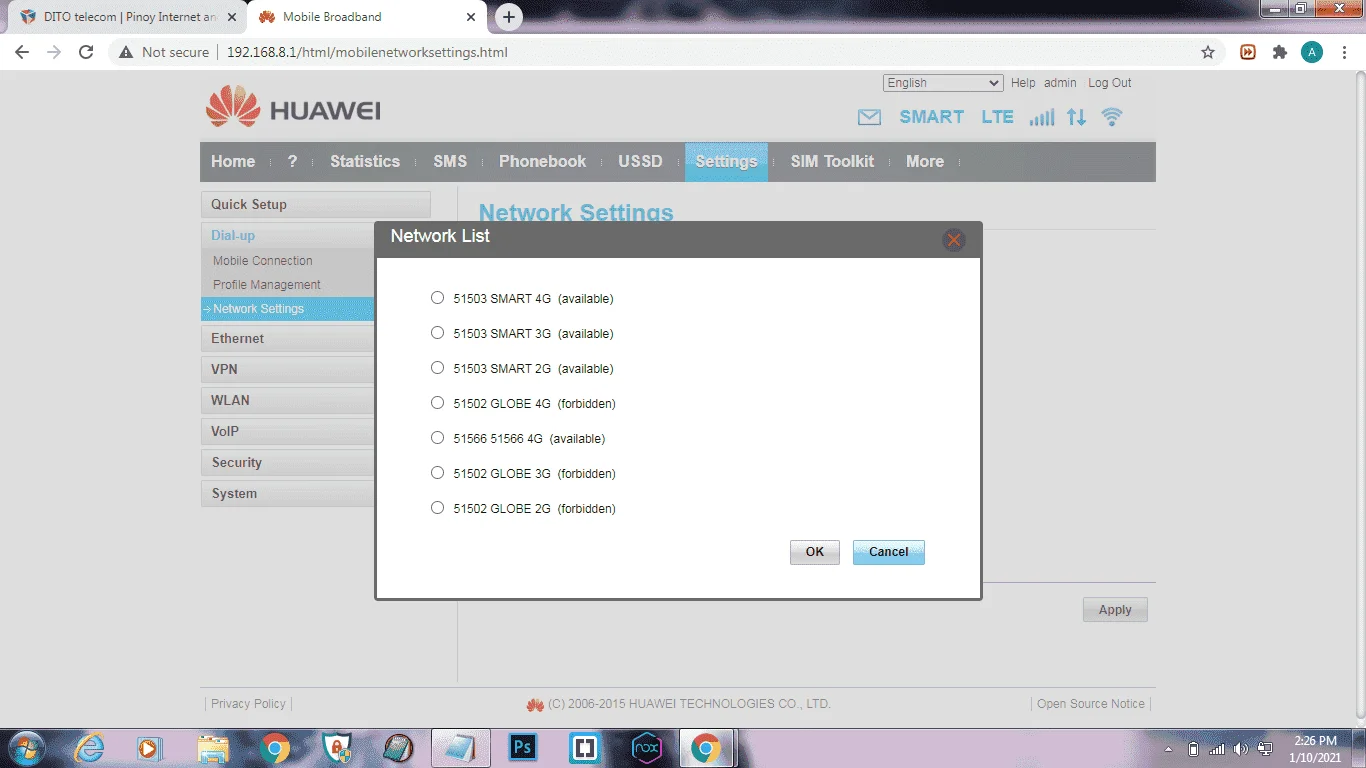Screen dimensions: 1366x768
Task: Open Mobile Connection settings
Action: [x=263, y=261]
